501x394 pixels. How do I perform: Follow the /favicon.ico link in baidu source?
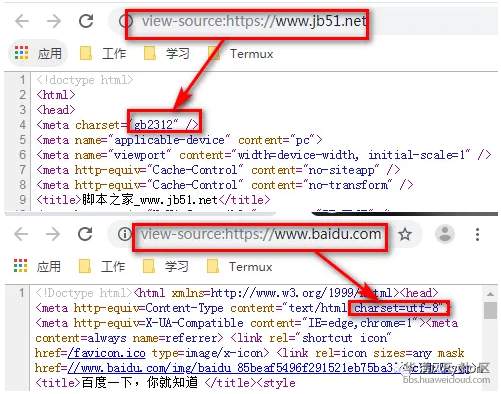click(x=106, y=353)
